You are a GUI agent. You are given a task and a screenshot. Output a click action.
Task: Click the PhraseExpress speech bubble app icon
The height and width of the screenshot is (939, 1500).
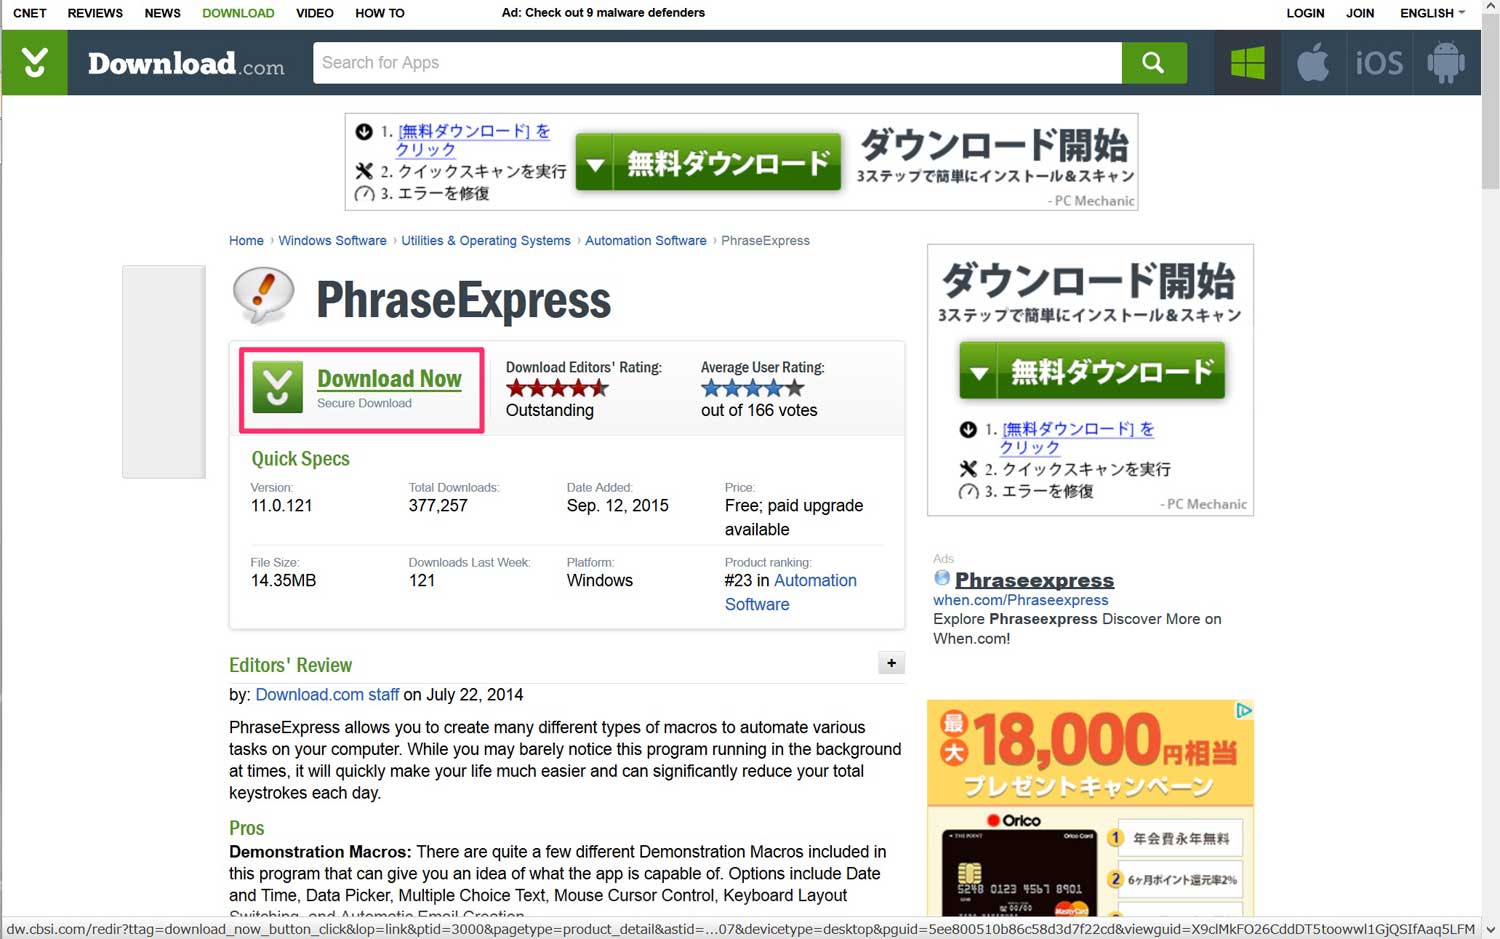264,296
